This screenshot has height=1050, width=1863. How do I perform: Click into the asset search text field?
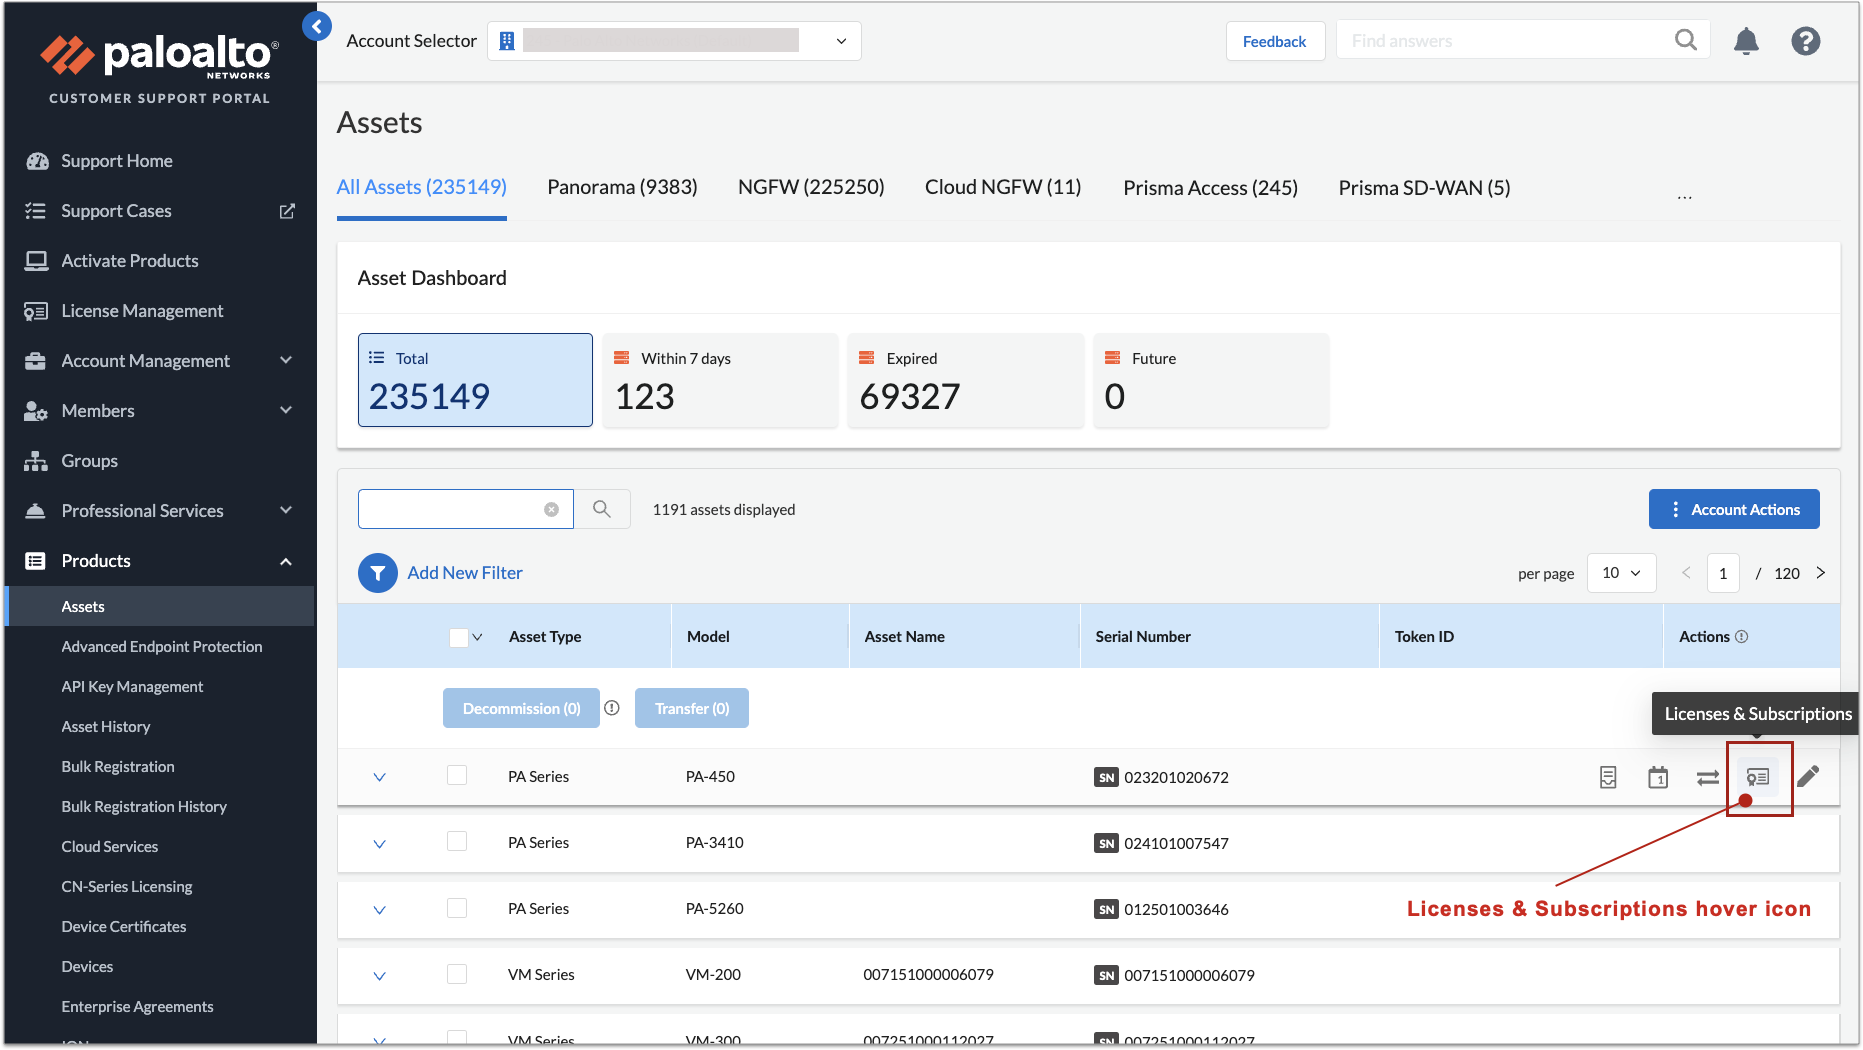[450, 509]
